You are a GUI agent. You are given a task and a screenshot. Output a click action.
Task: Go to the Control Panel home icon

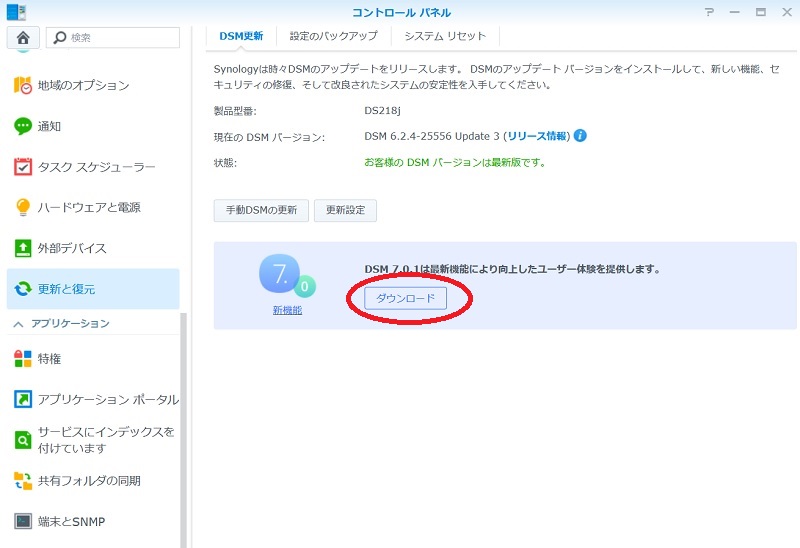(23, 38)
